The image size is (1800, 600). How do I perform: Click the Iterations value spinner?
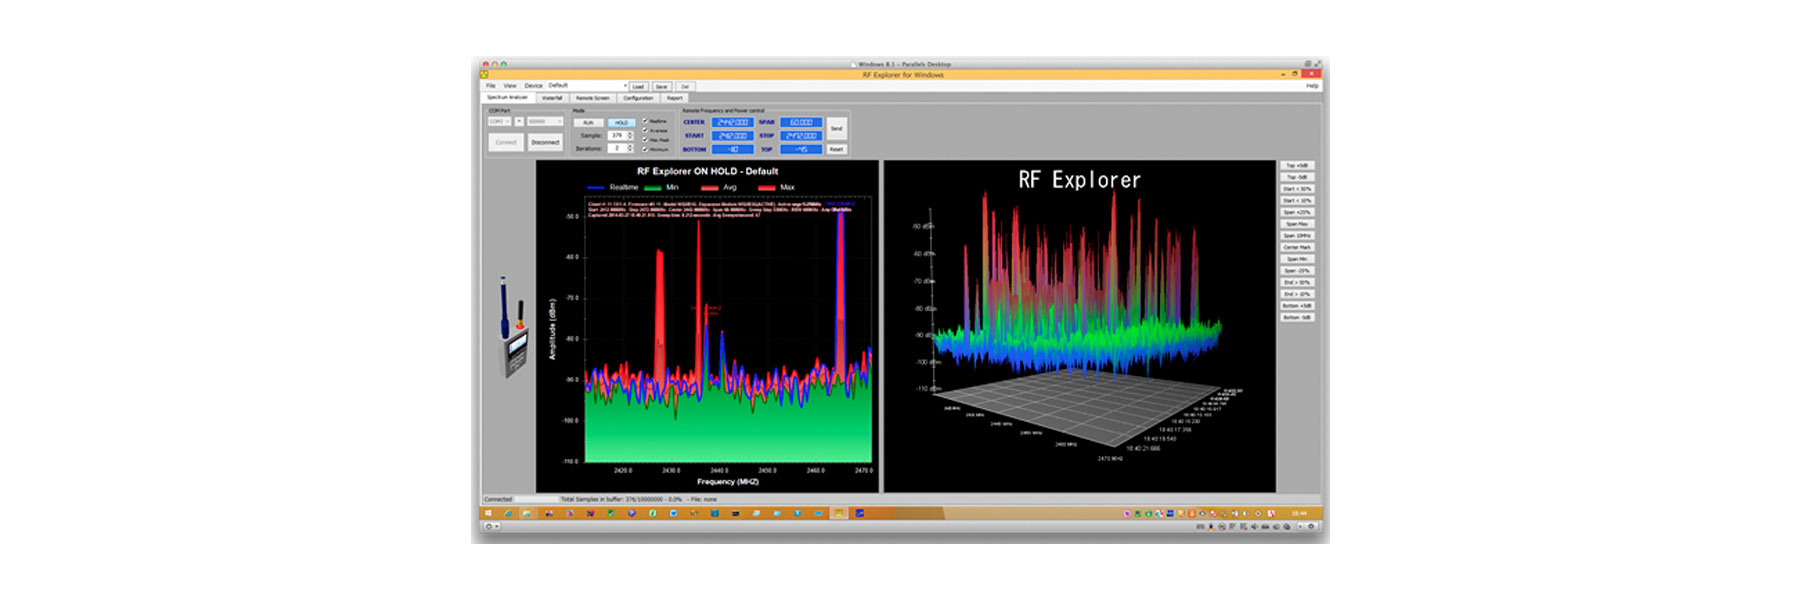[630, 147]
